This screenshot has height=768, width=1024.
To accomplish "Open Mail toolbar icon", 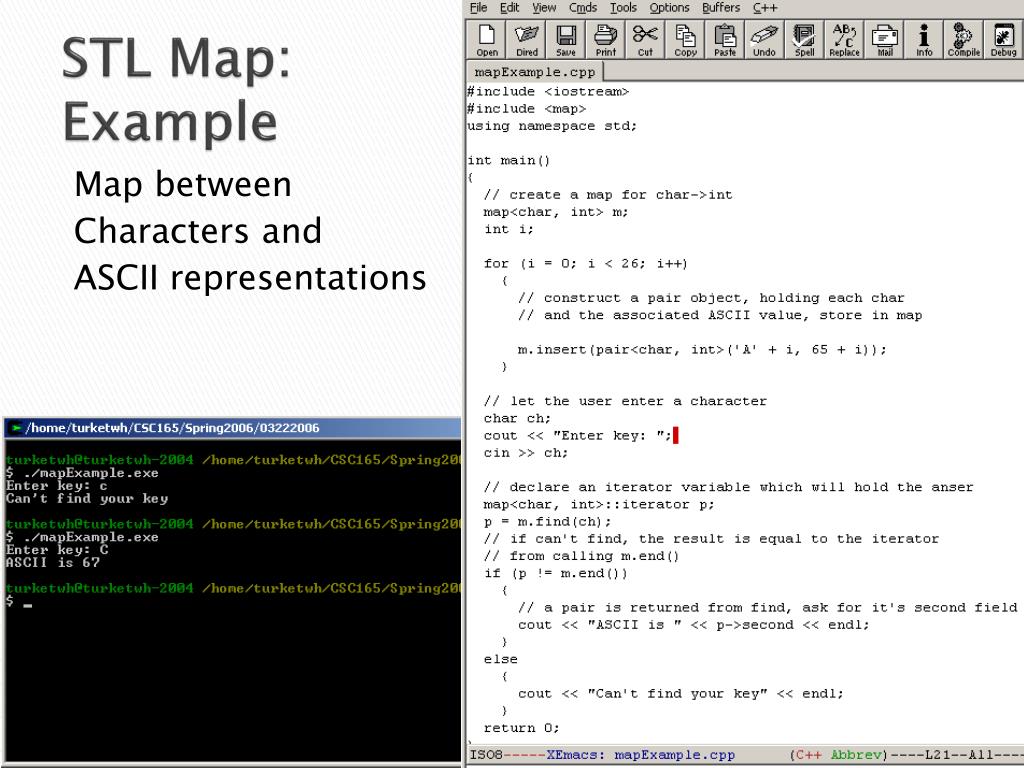I will point(884,40).
